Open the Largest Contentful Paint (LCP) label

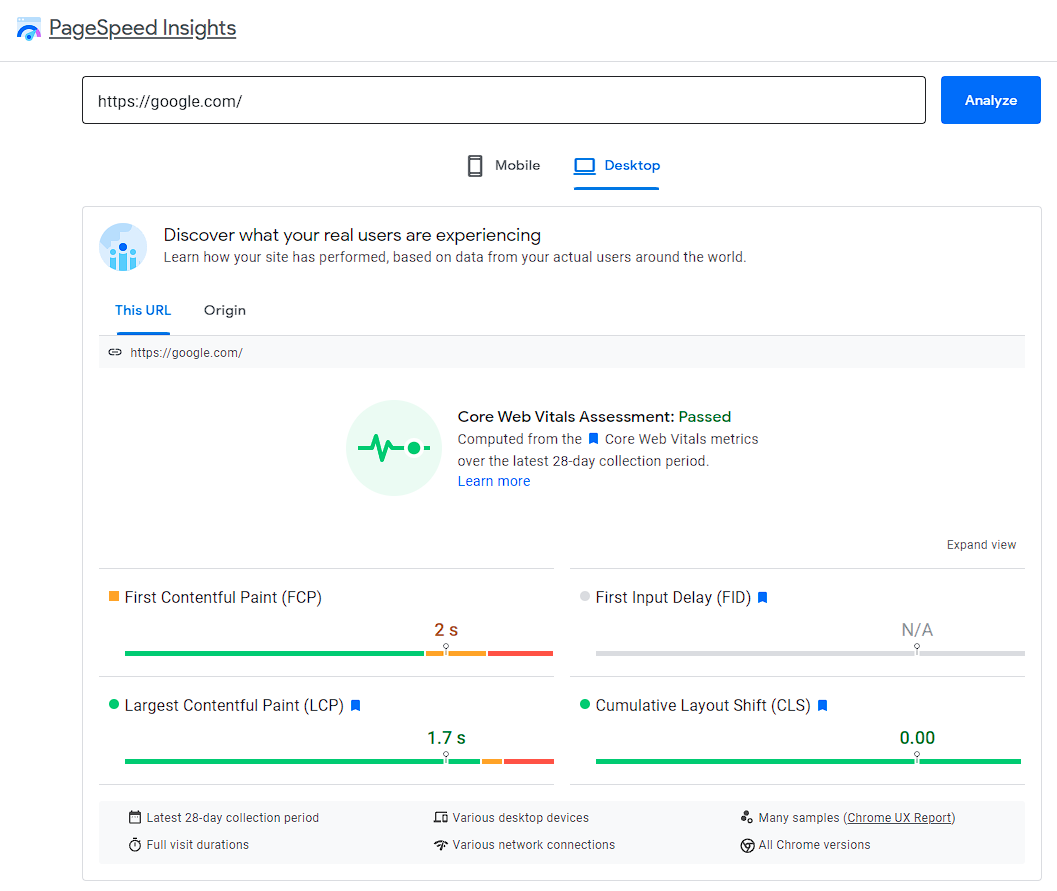(234, 705)
